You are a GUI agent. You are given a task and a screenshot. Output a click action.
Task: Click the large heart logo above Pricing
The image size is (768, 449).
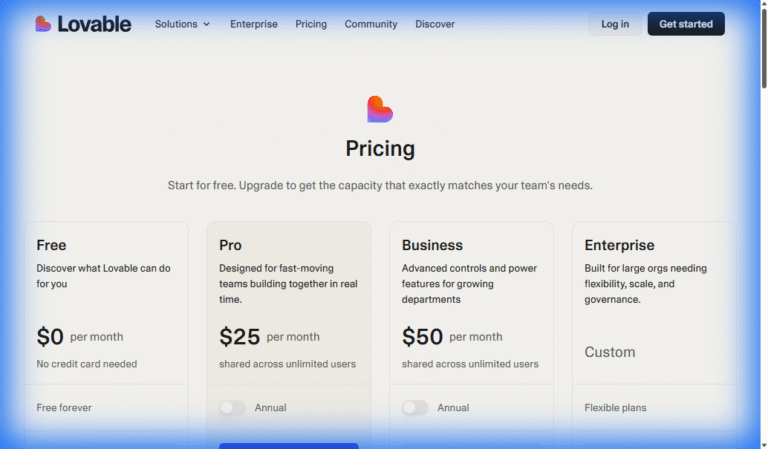pos(380,109)
